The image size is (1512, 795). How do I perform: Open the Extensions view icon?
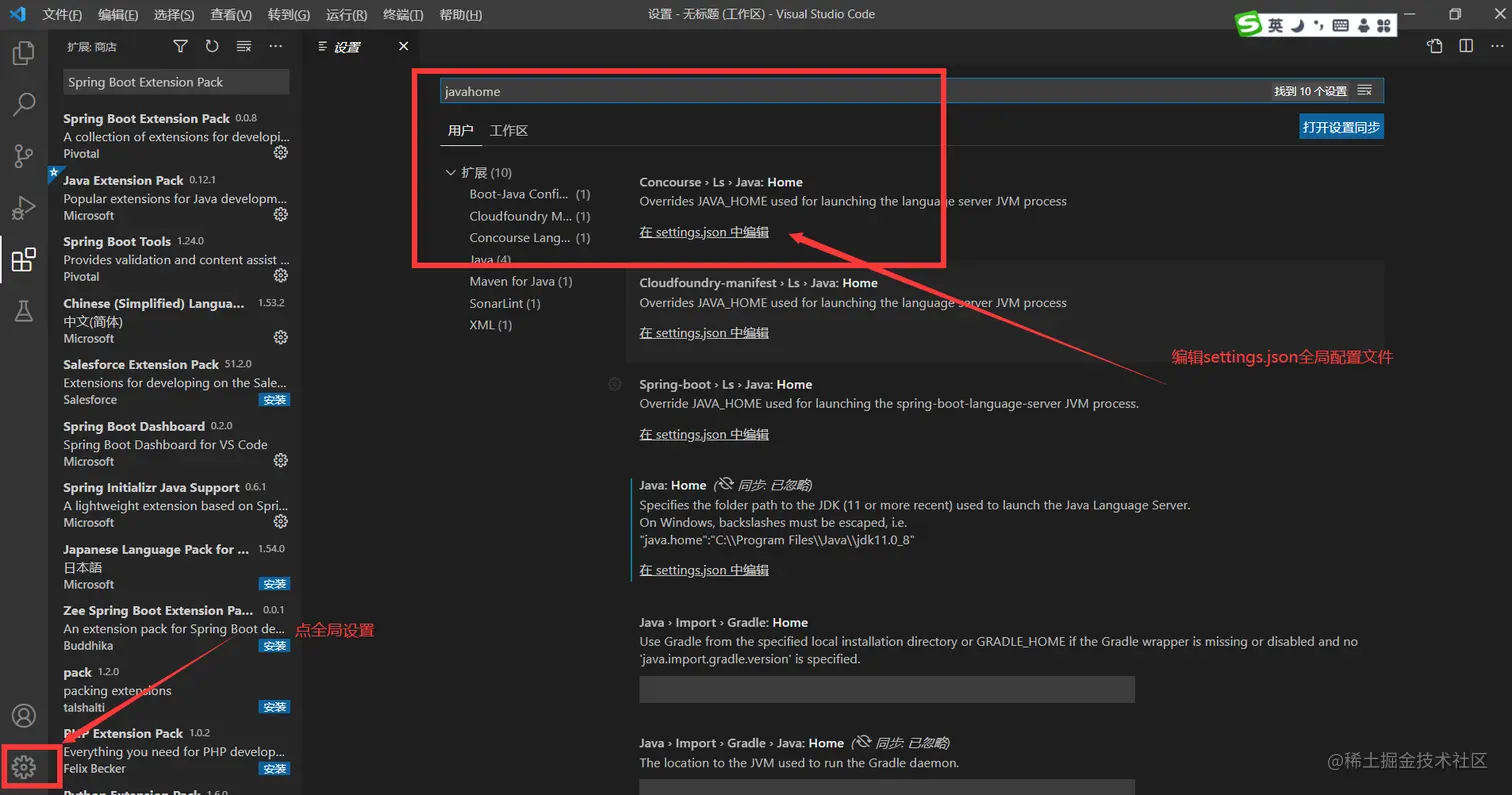coord(23,260)
